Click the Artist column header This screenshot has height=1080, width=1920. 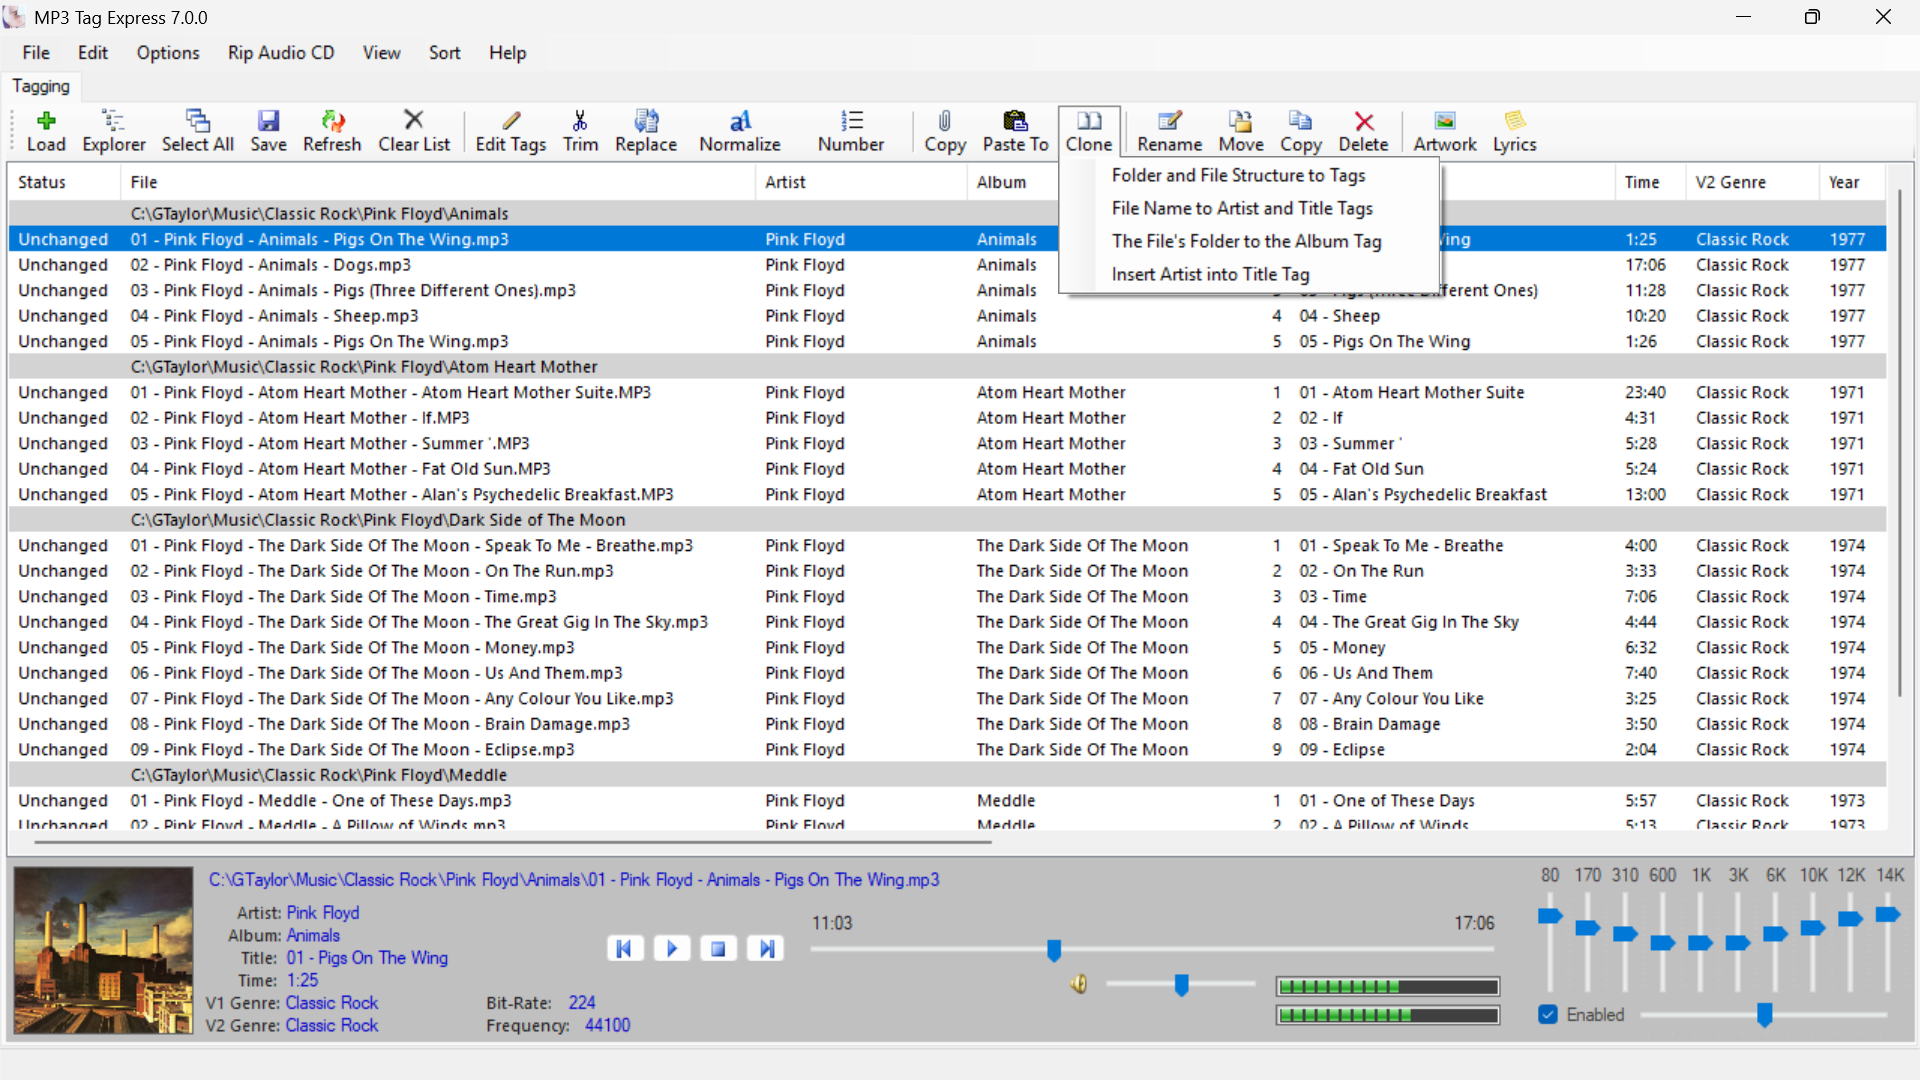click(x=860, y=182)
